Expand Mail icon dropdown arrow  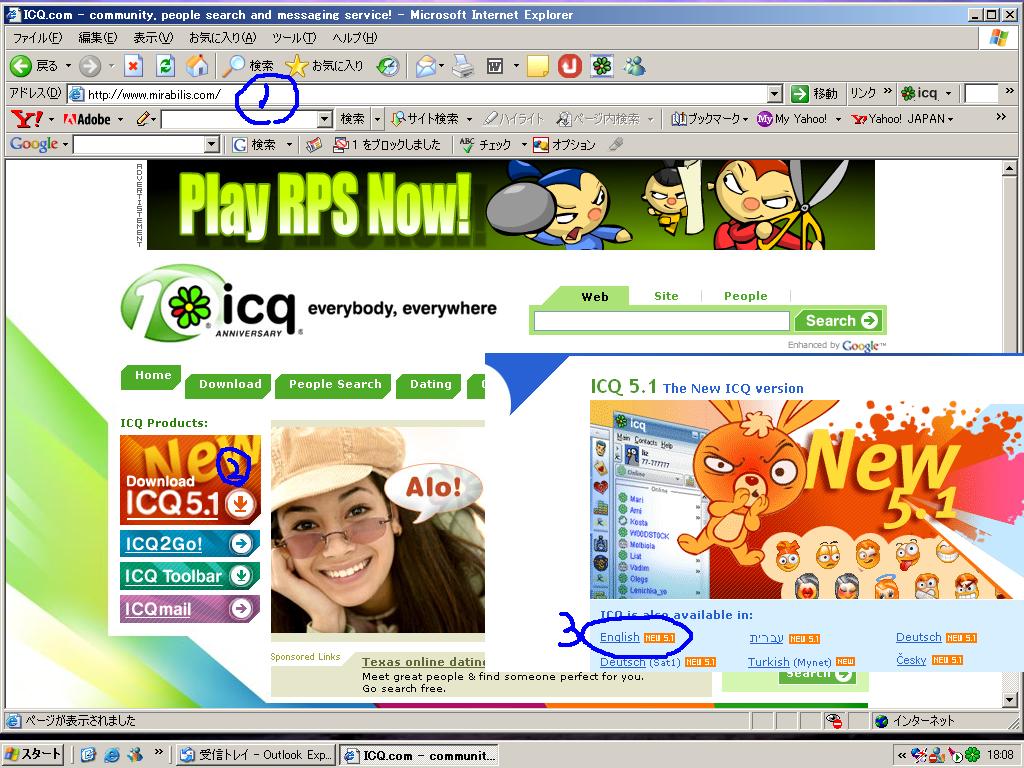(441, 65)
